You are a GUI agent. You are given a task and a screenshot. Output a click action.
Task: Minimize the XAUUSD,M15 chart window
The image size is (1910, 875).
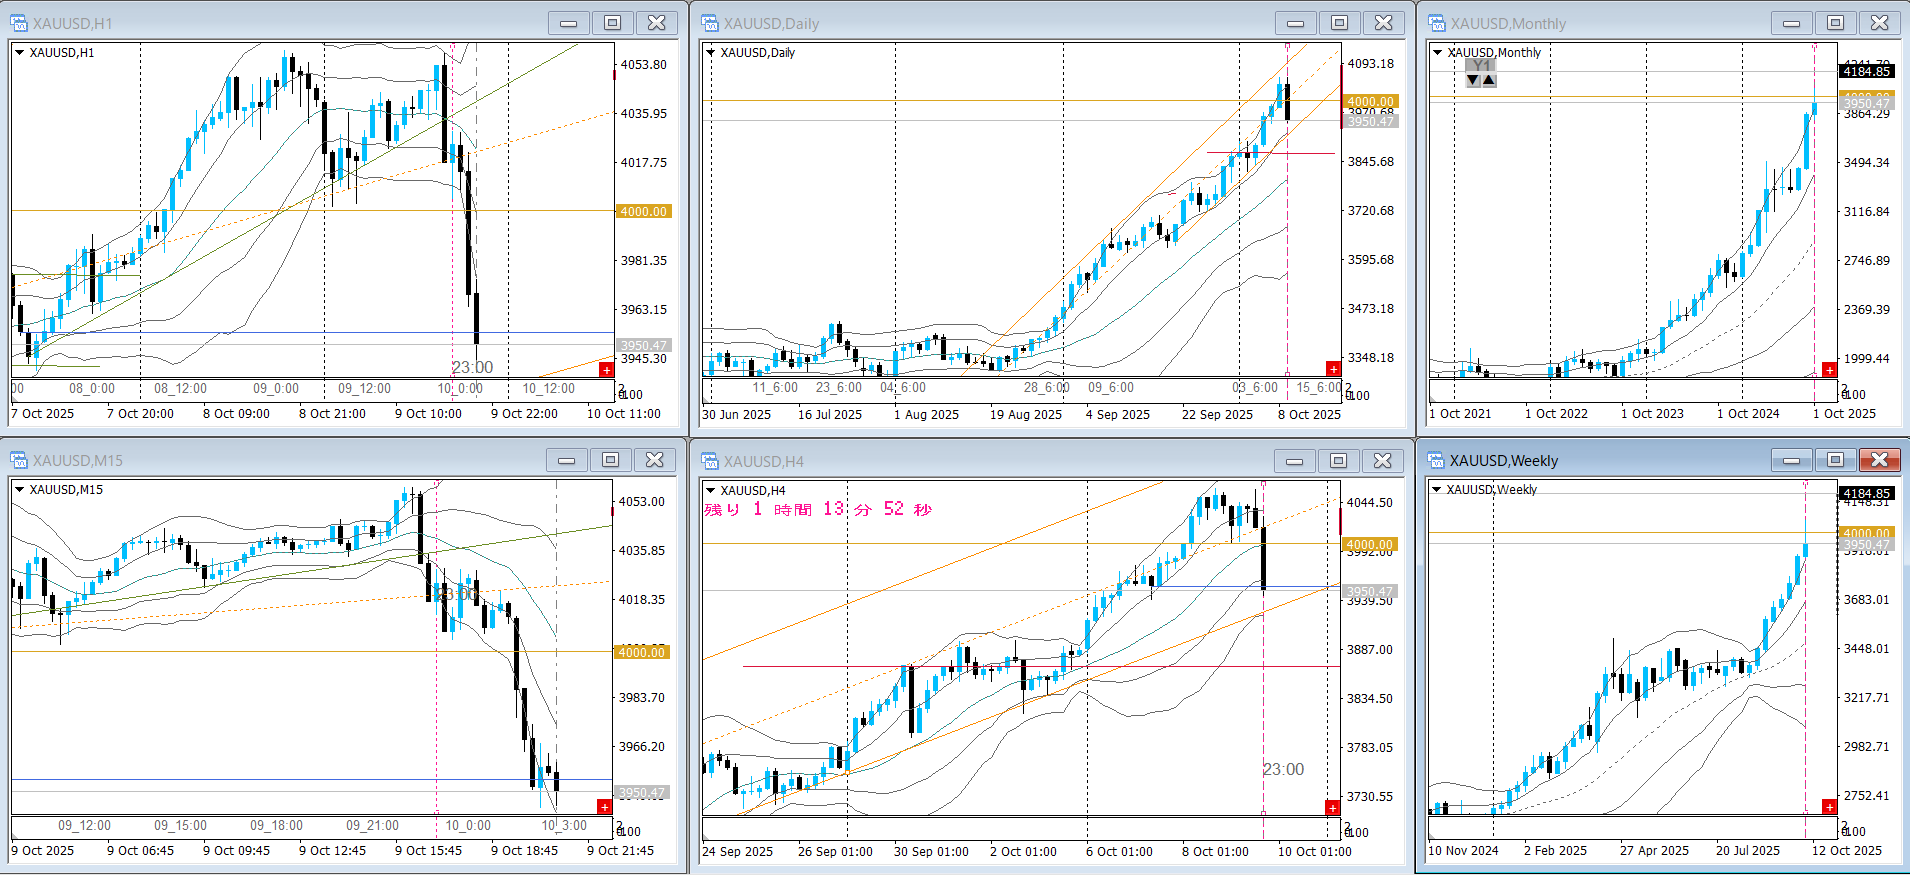tap(567, 460)
